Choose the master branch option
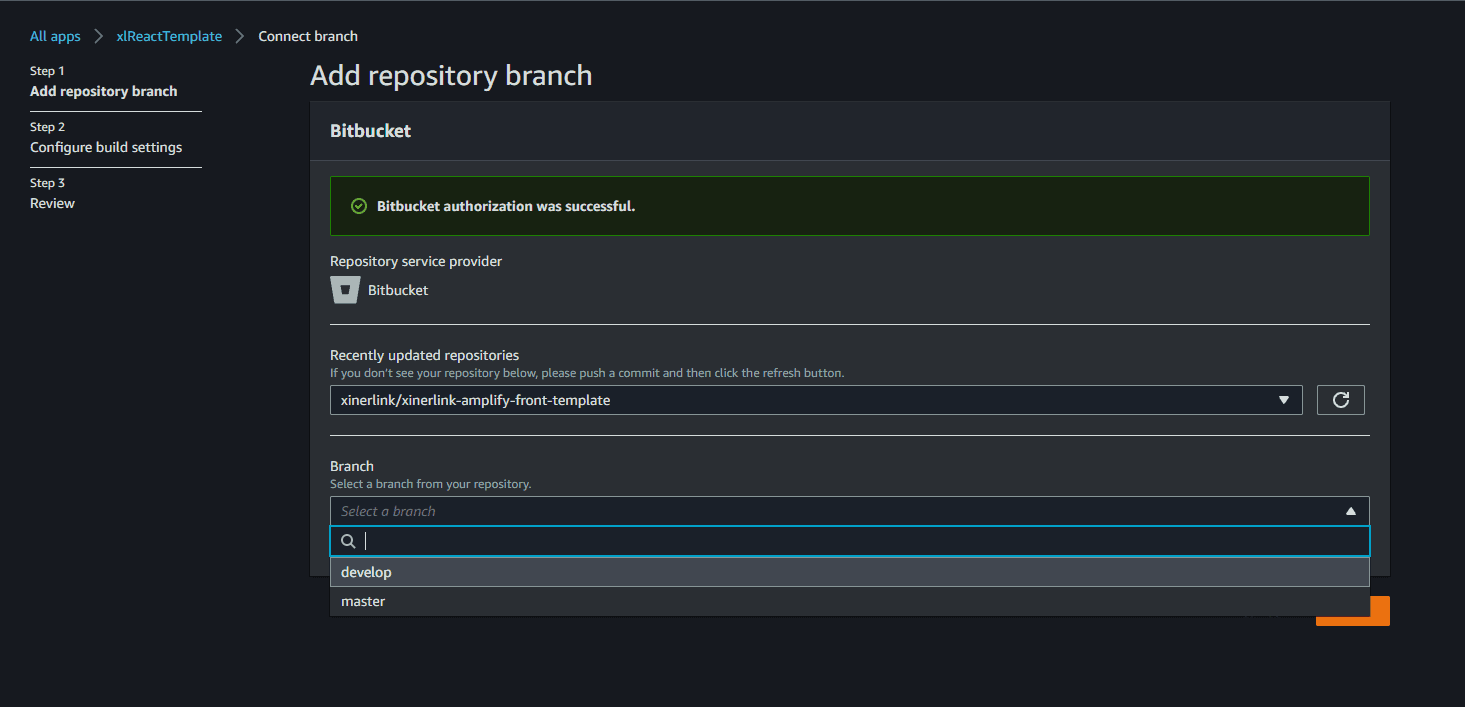The width and height of the screenshot is (1465, 707). coord(363,601)
